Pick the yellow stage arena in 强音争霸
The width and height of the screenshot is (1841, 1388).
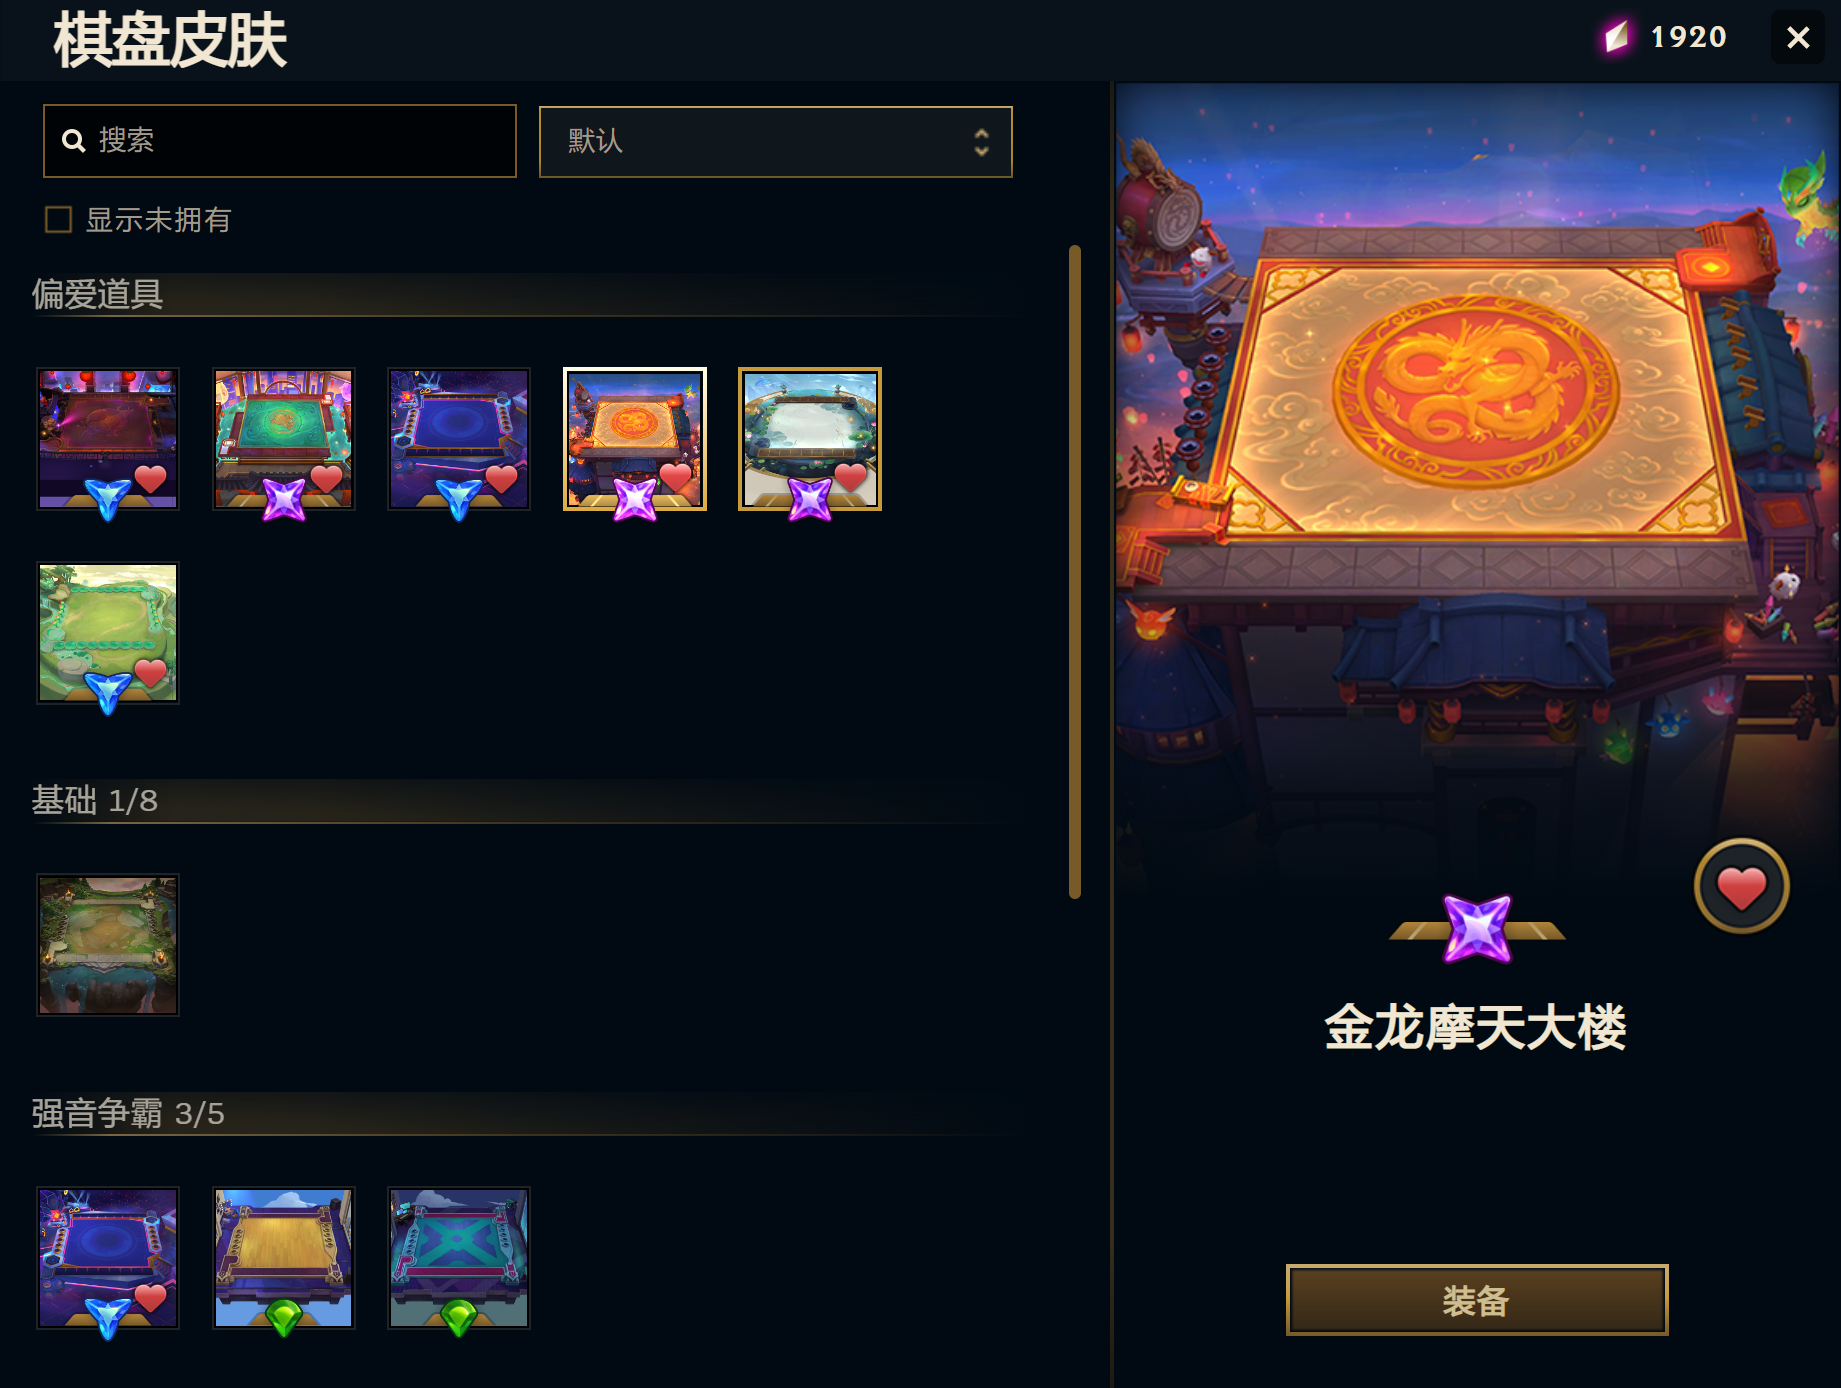pos(284,1258)
